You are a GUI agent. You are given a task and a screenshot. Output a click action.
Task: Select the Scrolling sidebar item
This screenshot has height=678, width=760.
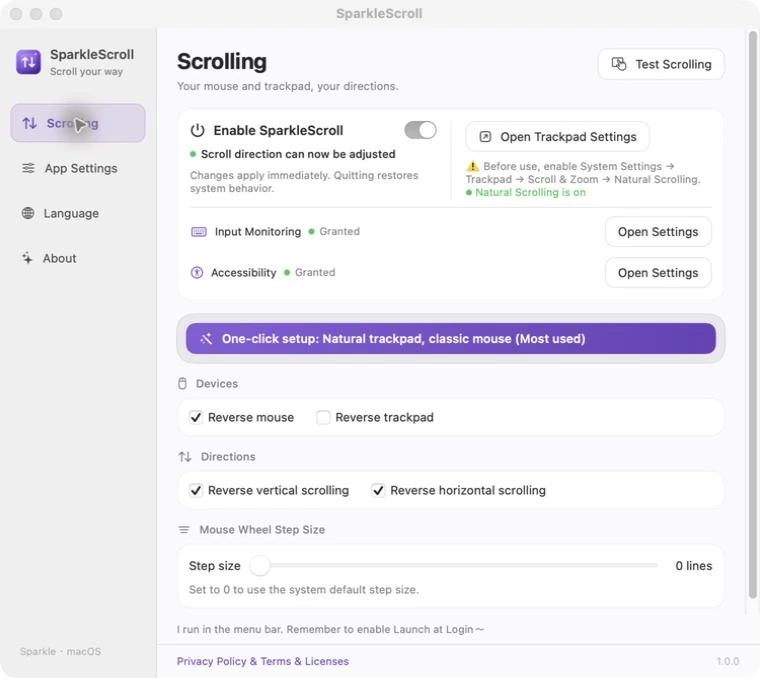(78, 123)
